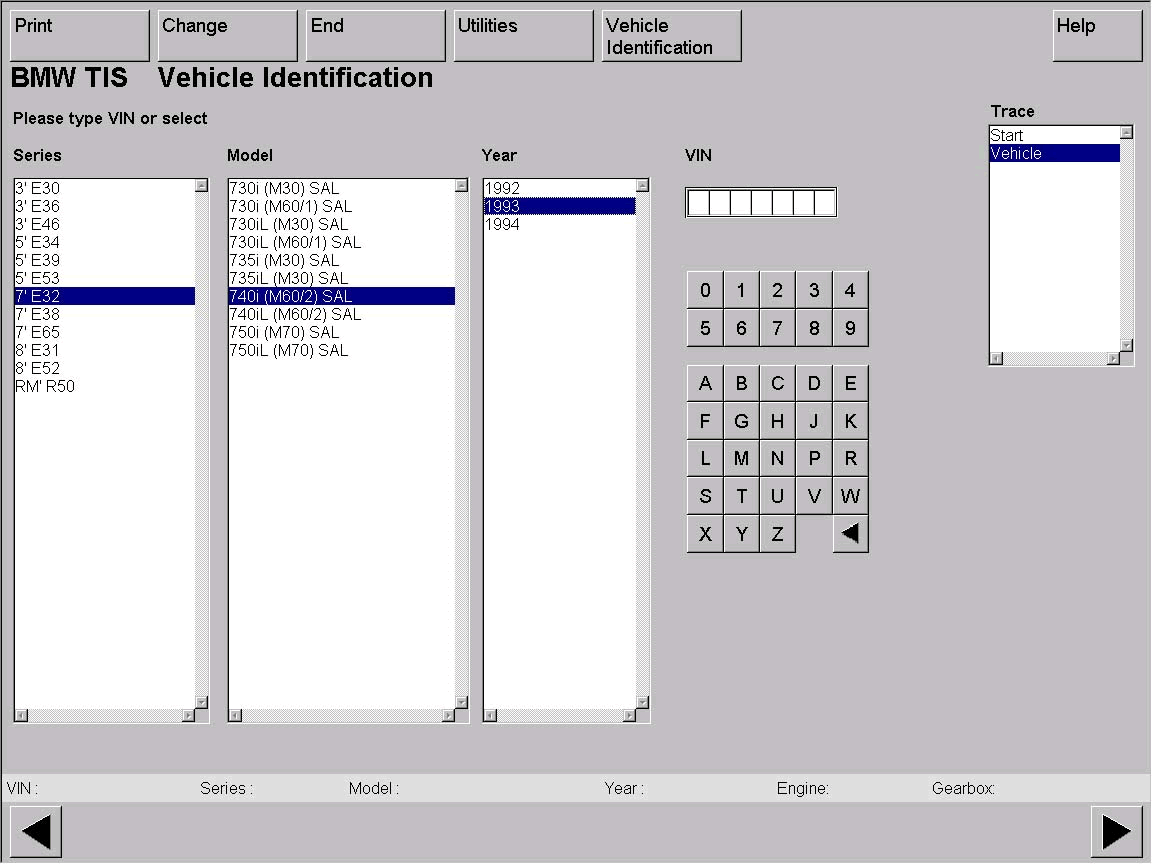Select series 3' E36

(104, 206)
